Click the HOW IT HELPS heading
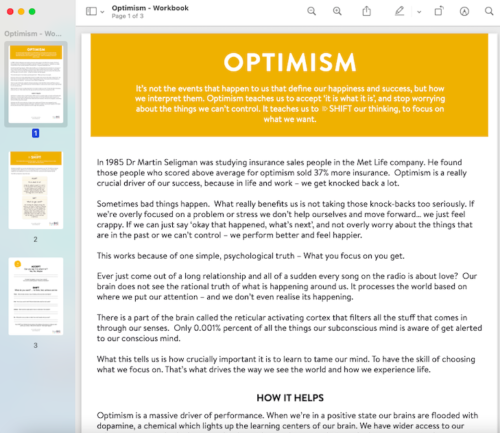Image resolution: width=500 pixels, height=433 pixels. (x=290, y=398)
